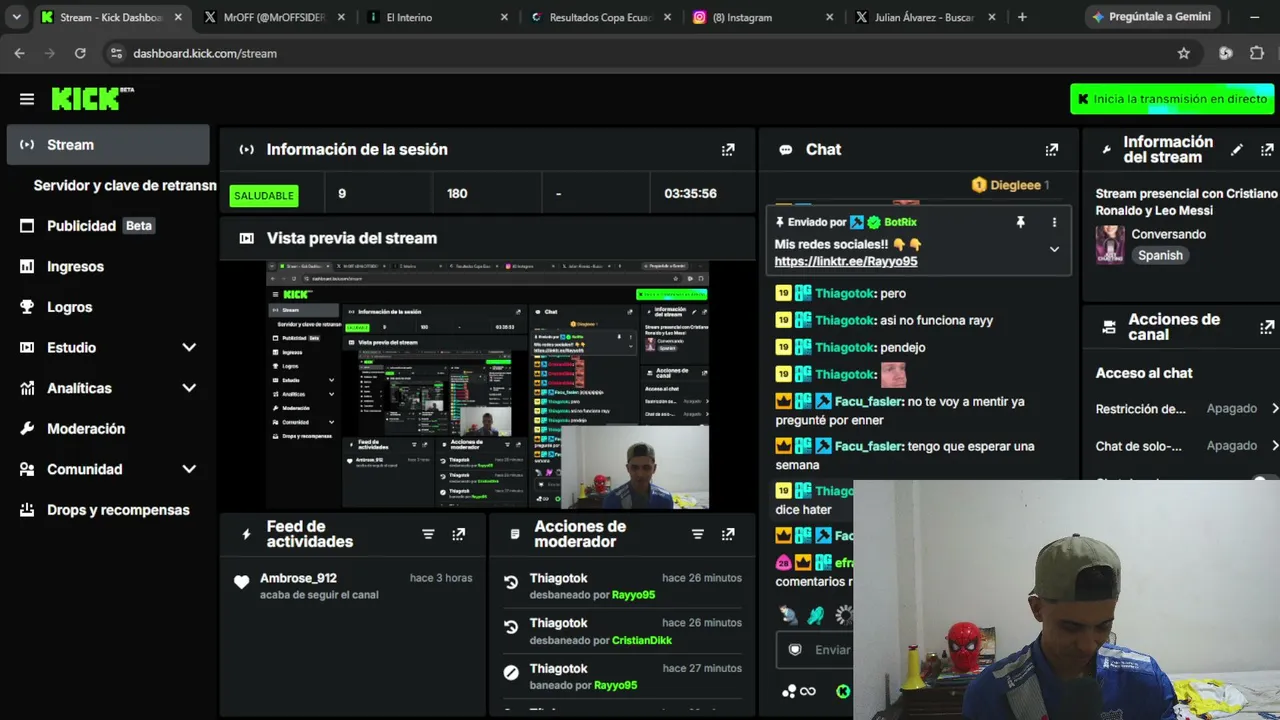Click the stream preview thumbnail
Viewport: 1280px width, 720px height.
coord(487,385)
